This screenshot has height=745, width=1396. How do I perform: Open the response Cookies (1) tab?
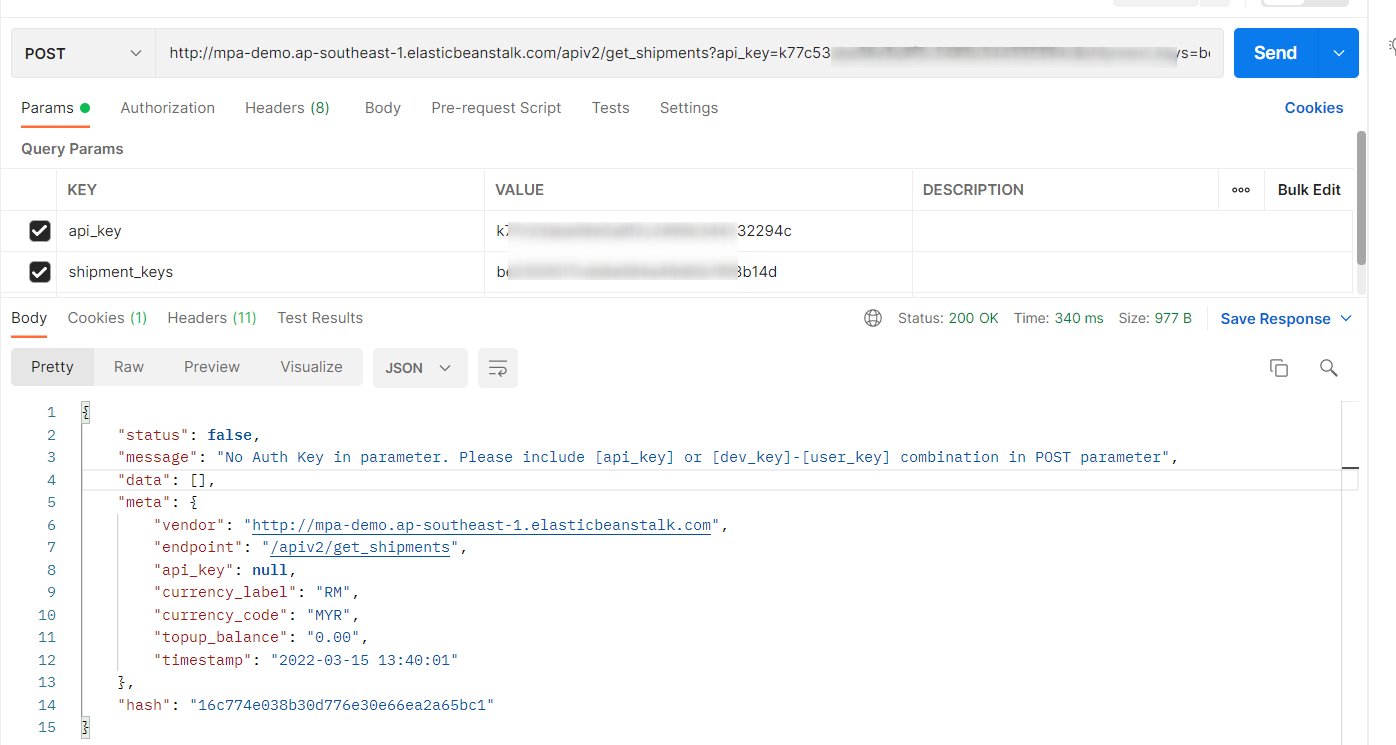pyautogui.click(x=107, y=318)
